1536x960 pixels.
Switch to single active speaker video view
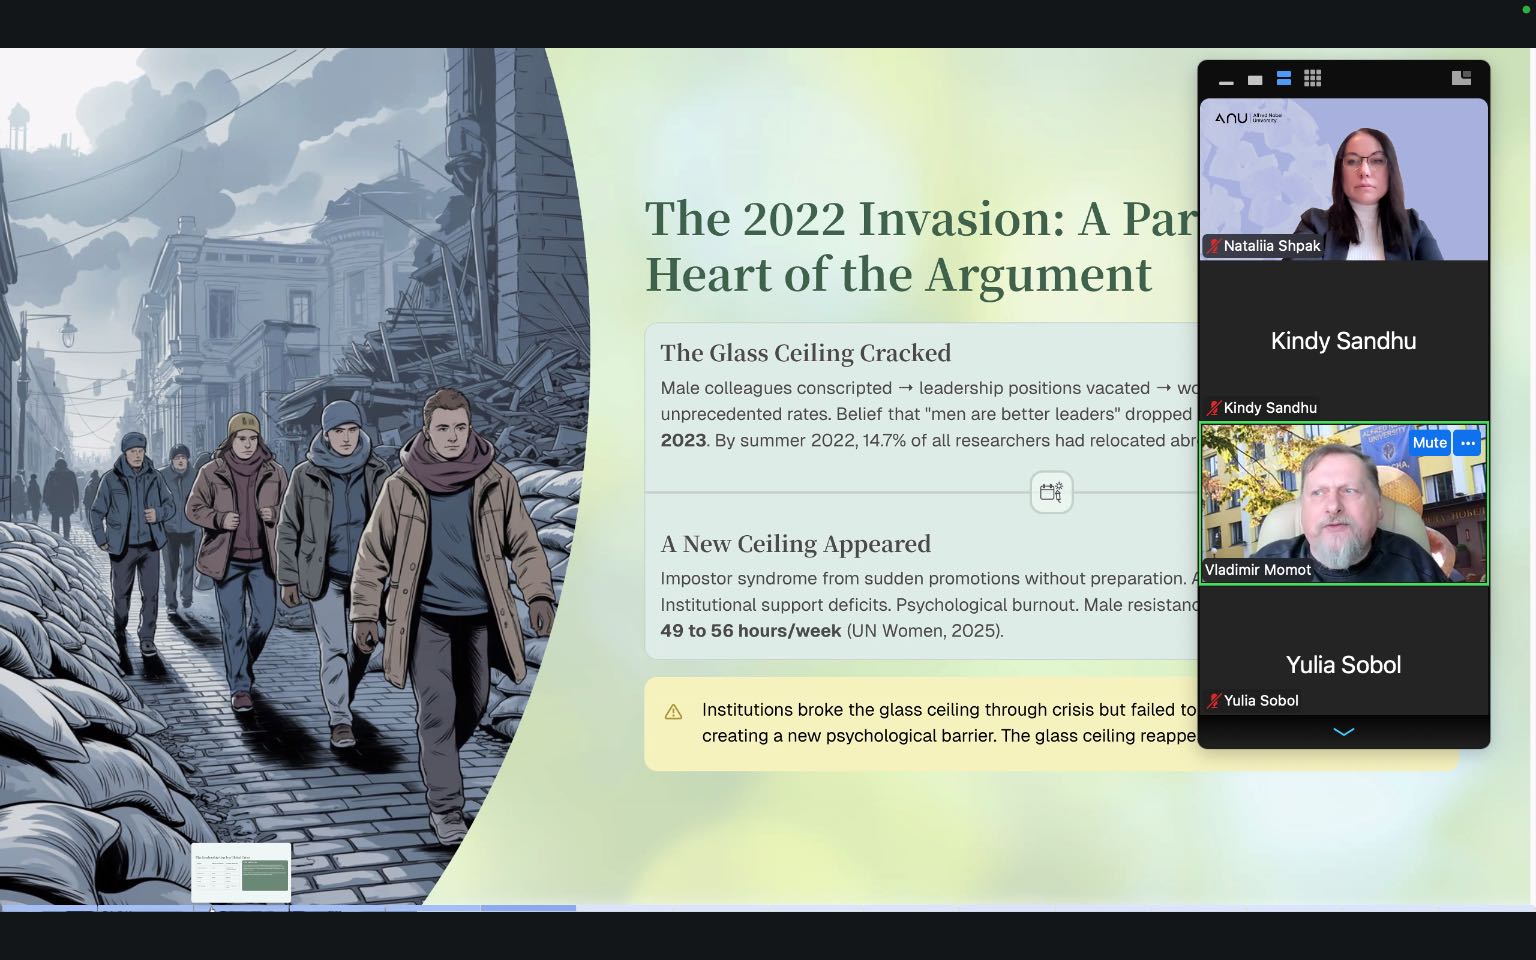pos(1255,79)
